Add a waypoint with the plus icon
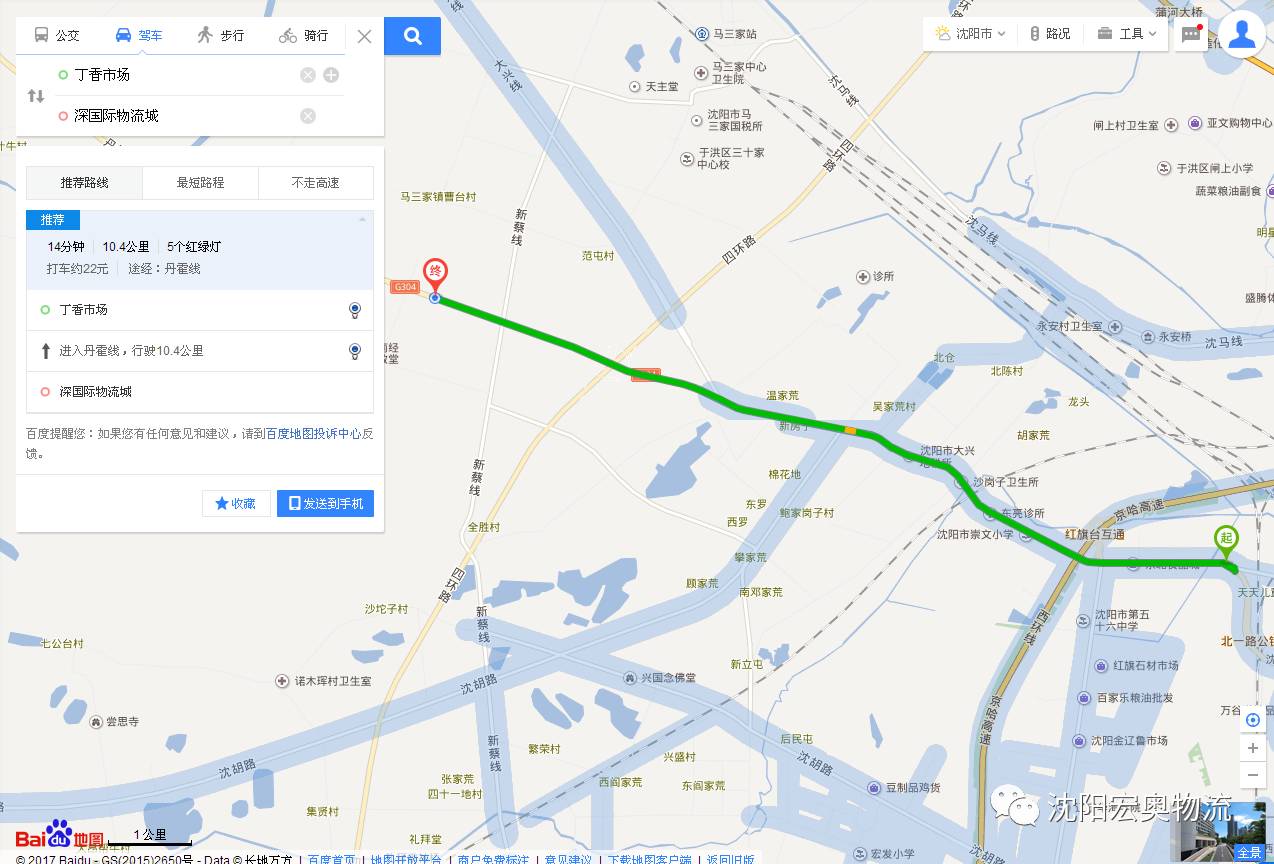 (331, 75)
